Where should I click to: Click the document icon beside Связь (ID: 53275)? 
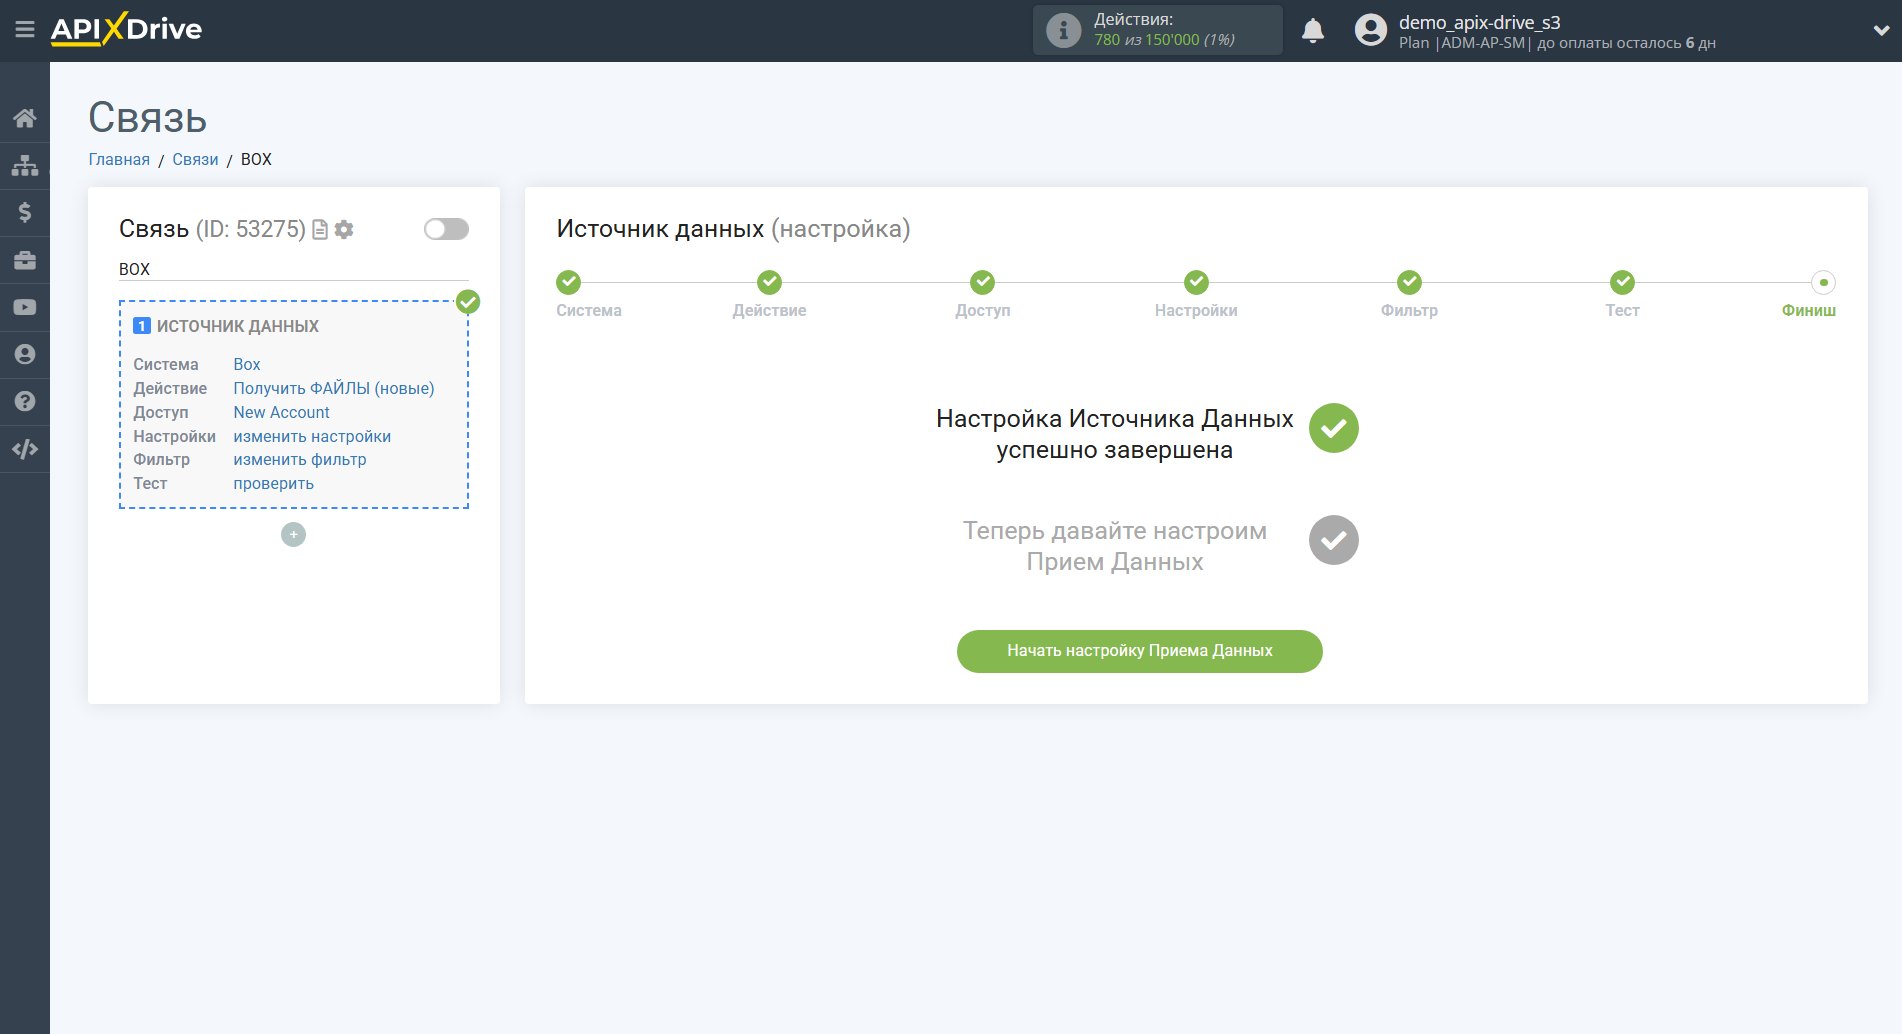tap(319, 229)
